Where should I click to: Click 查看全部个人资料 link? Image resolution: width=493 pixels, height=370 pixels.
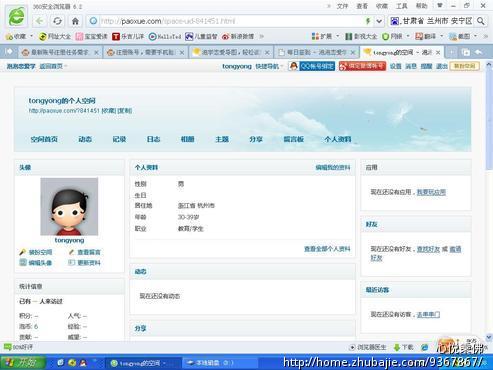(327, 249)
